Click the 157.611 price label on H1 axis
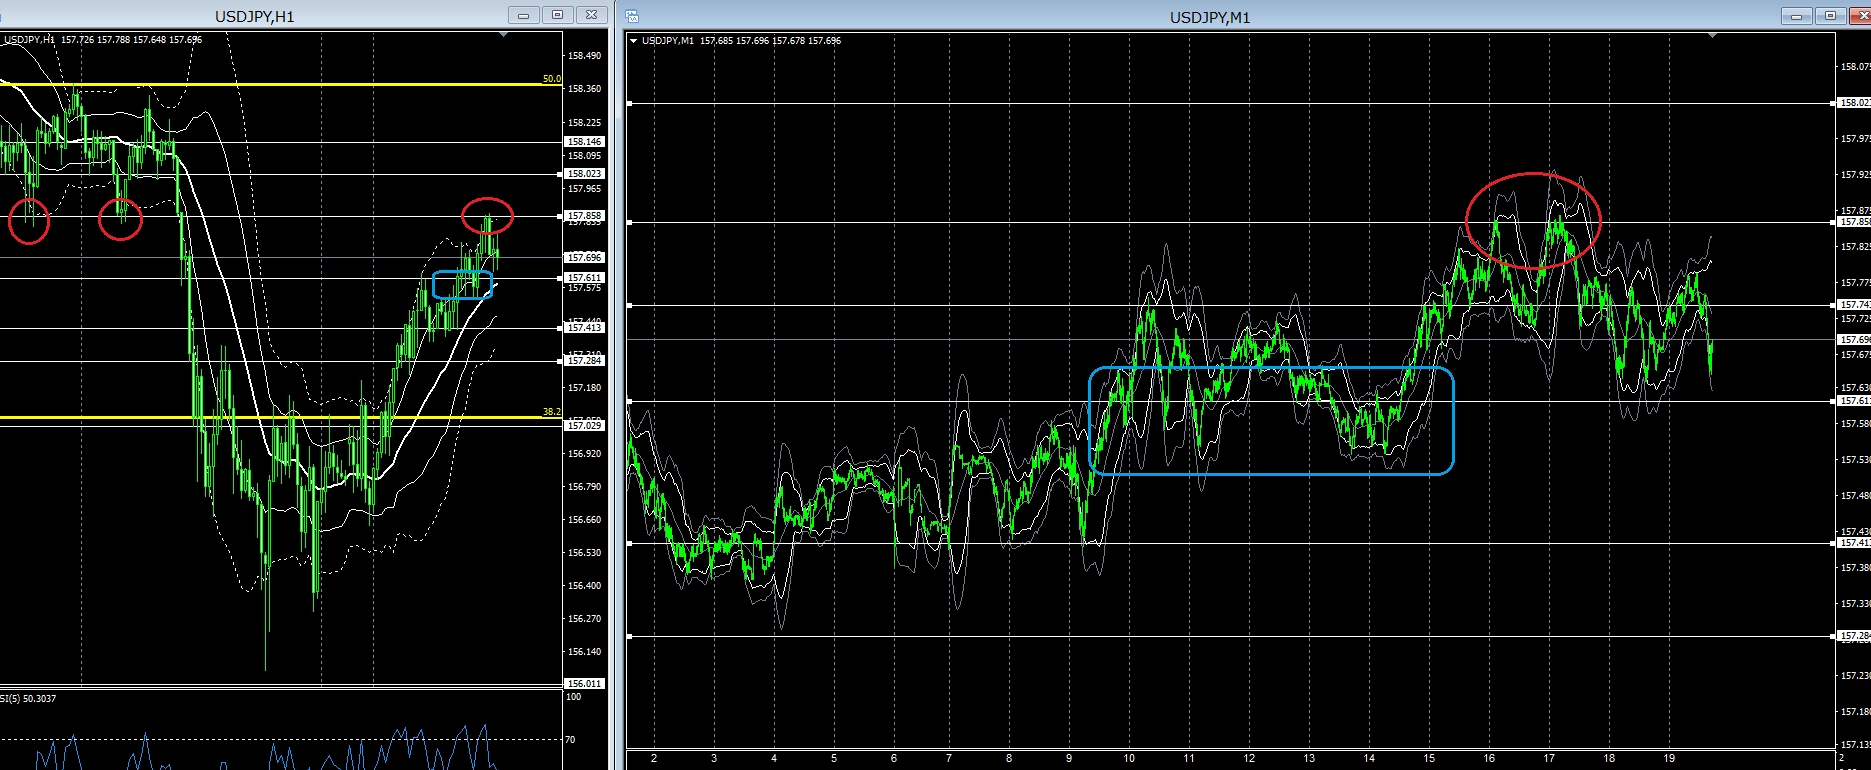This screenshot has width=1871, height=770. [x=584, y=278]
